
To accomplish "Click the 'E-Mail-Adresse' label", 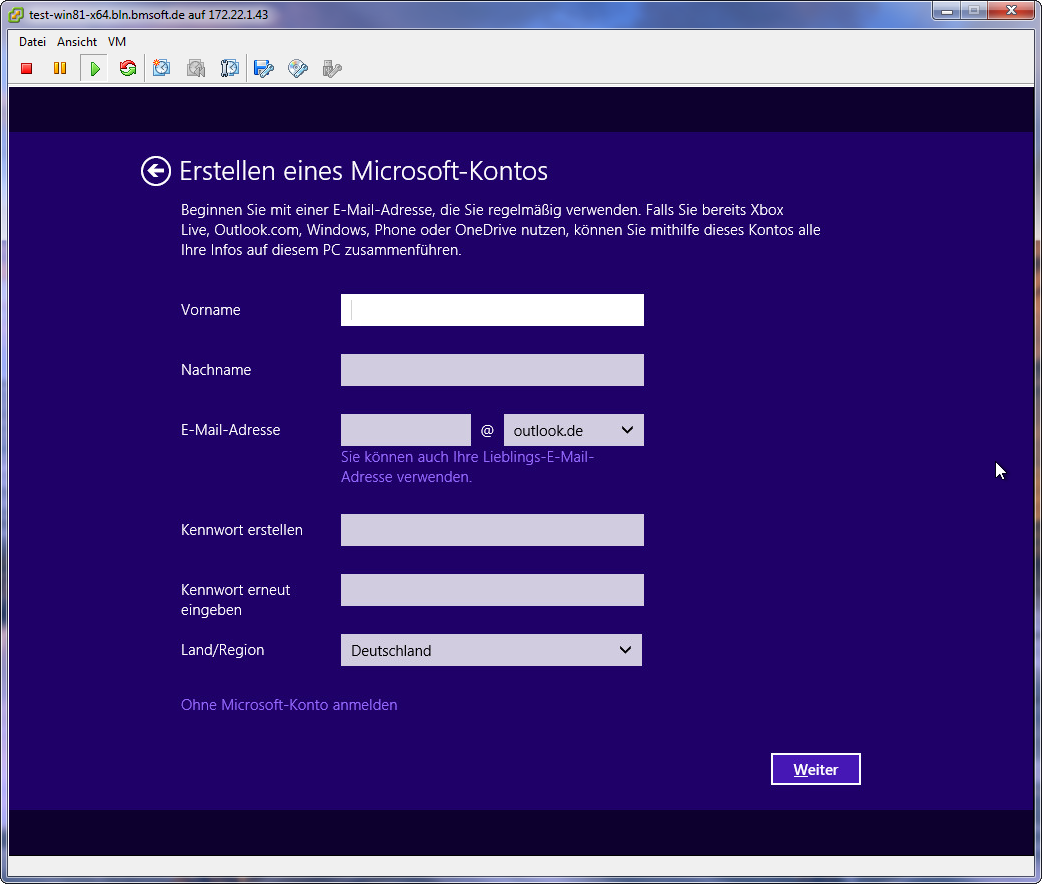I will pos(231,430).
